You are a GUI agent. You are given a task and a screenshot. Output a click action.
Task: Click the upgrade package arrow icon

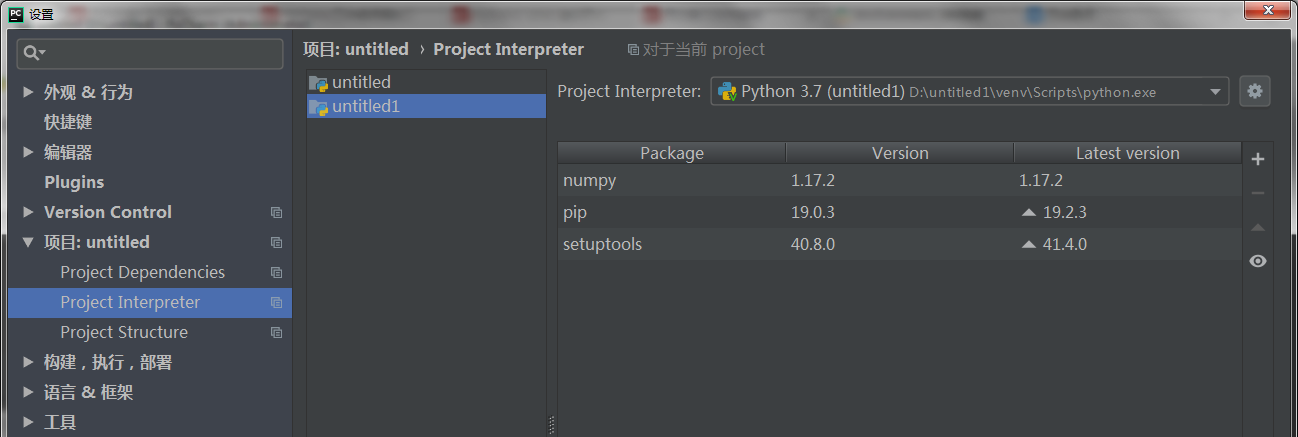(1258, 227)
